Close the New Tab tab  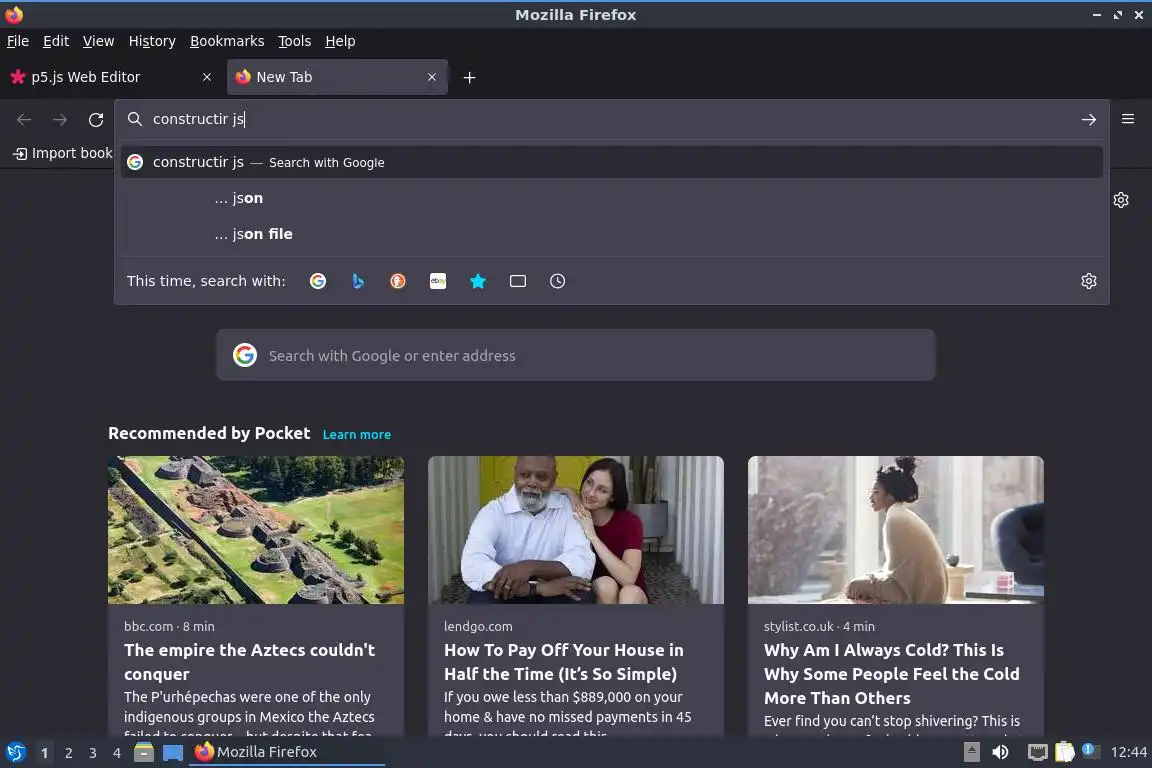pyautogui.click(x=431, y=77)
